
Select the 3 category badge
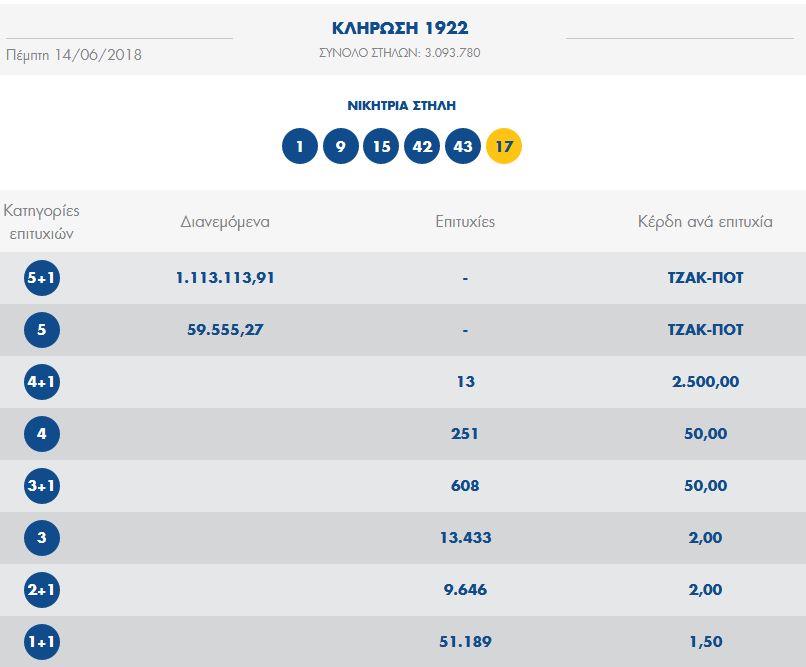tap(42, 538)
